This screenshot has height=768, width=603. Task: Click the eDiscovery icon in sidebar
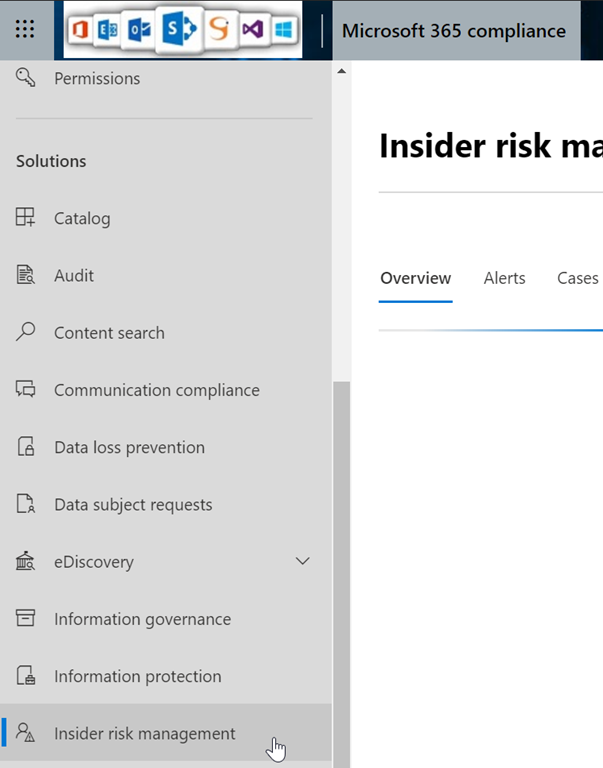[26, 562]
